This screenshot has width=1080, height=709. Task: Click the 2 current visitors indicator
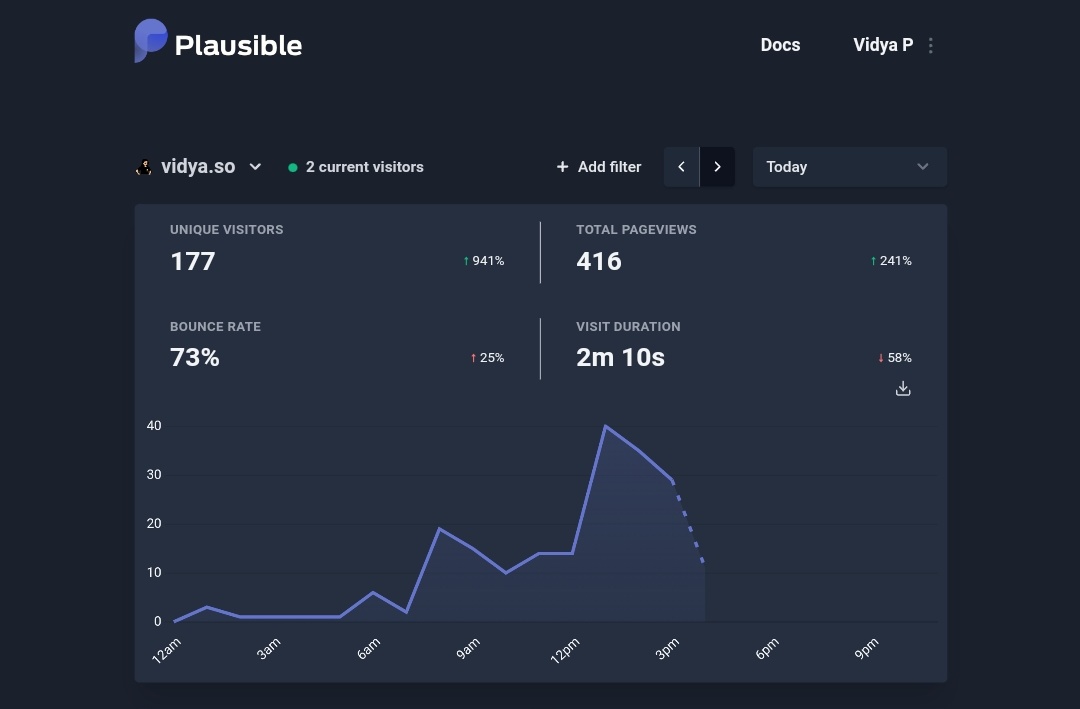(364, 167)
